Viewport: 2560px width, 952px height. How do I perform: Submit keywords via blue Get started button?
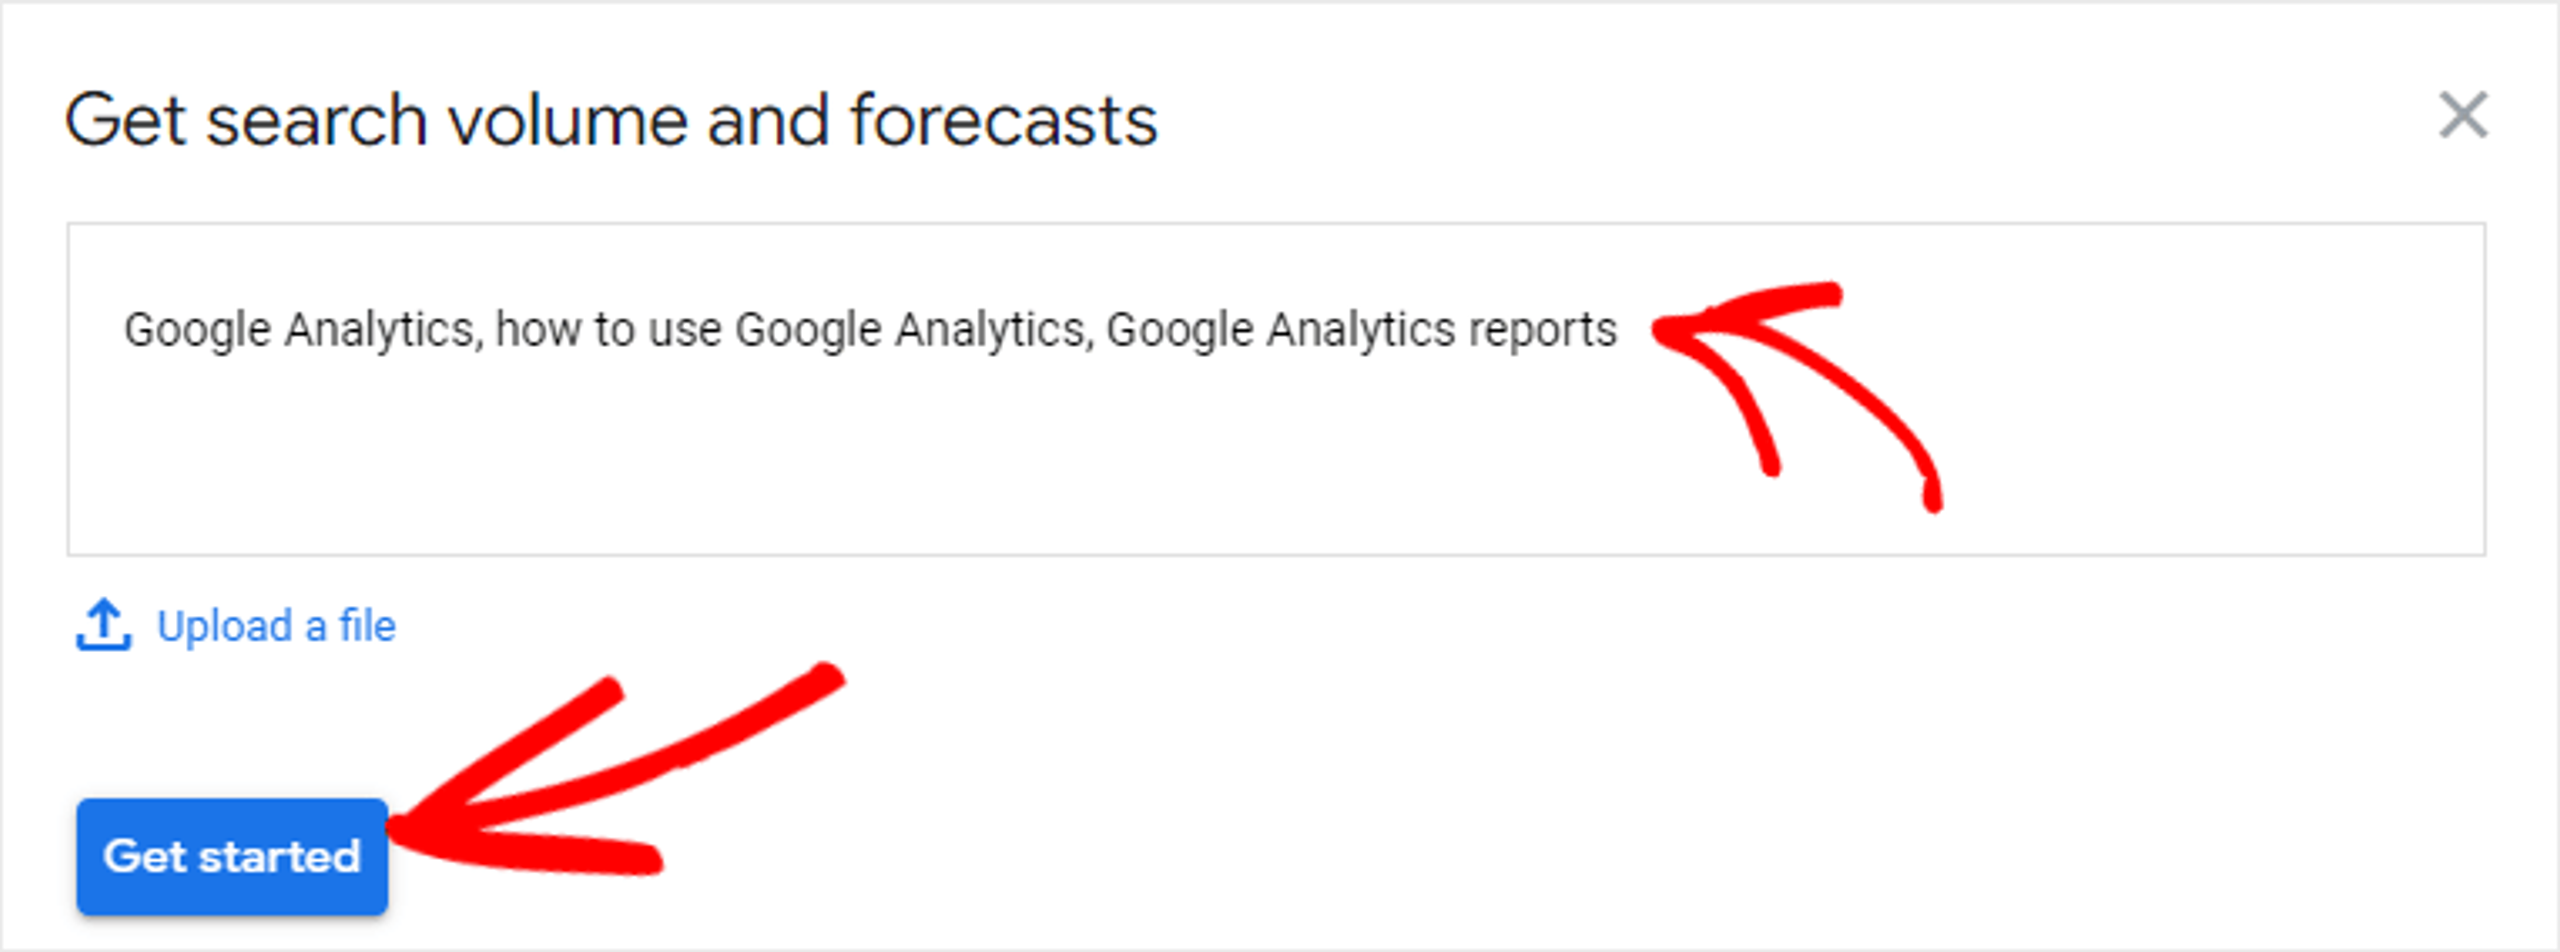[x=232, y=856]
